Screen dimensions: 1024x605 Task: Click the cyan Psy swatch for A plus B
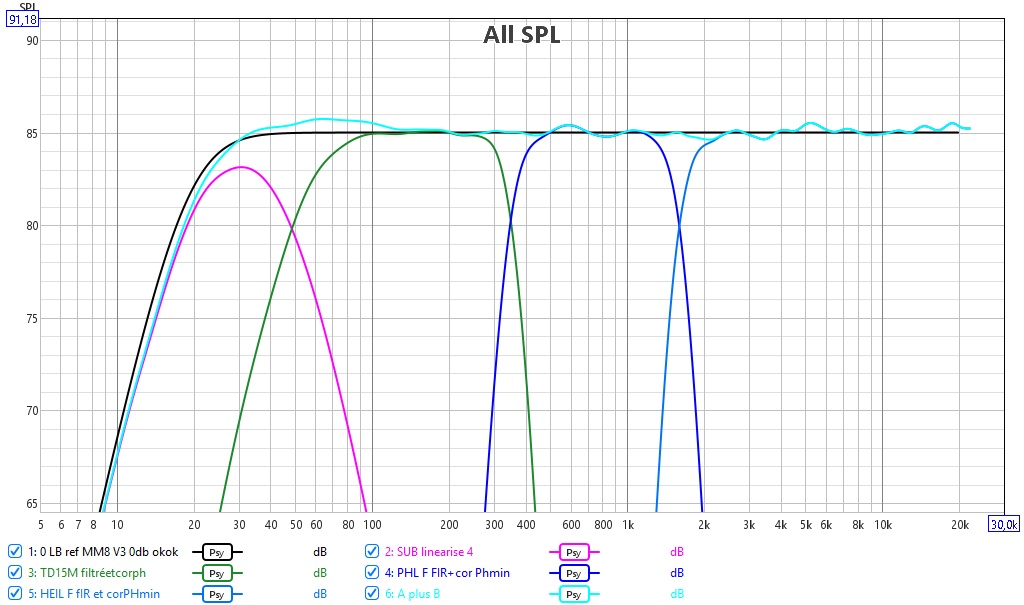coord(573,594)
